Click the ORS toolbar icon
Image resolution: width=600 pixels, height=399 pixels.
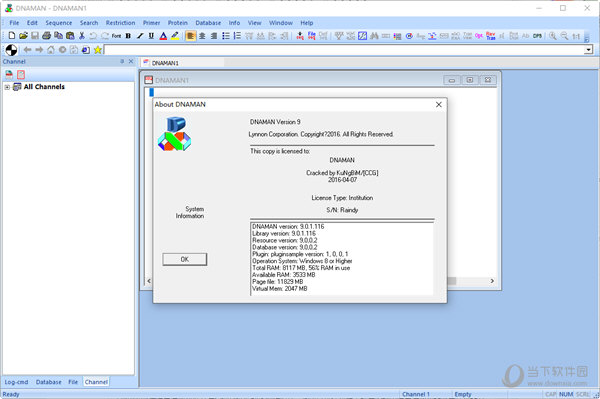537,36
